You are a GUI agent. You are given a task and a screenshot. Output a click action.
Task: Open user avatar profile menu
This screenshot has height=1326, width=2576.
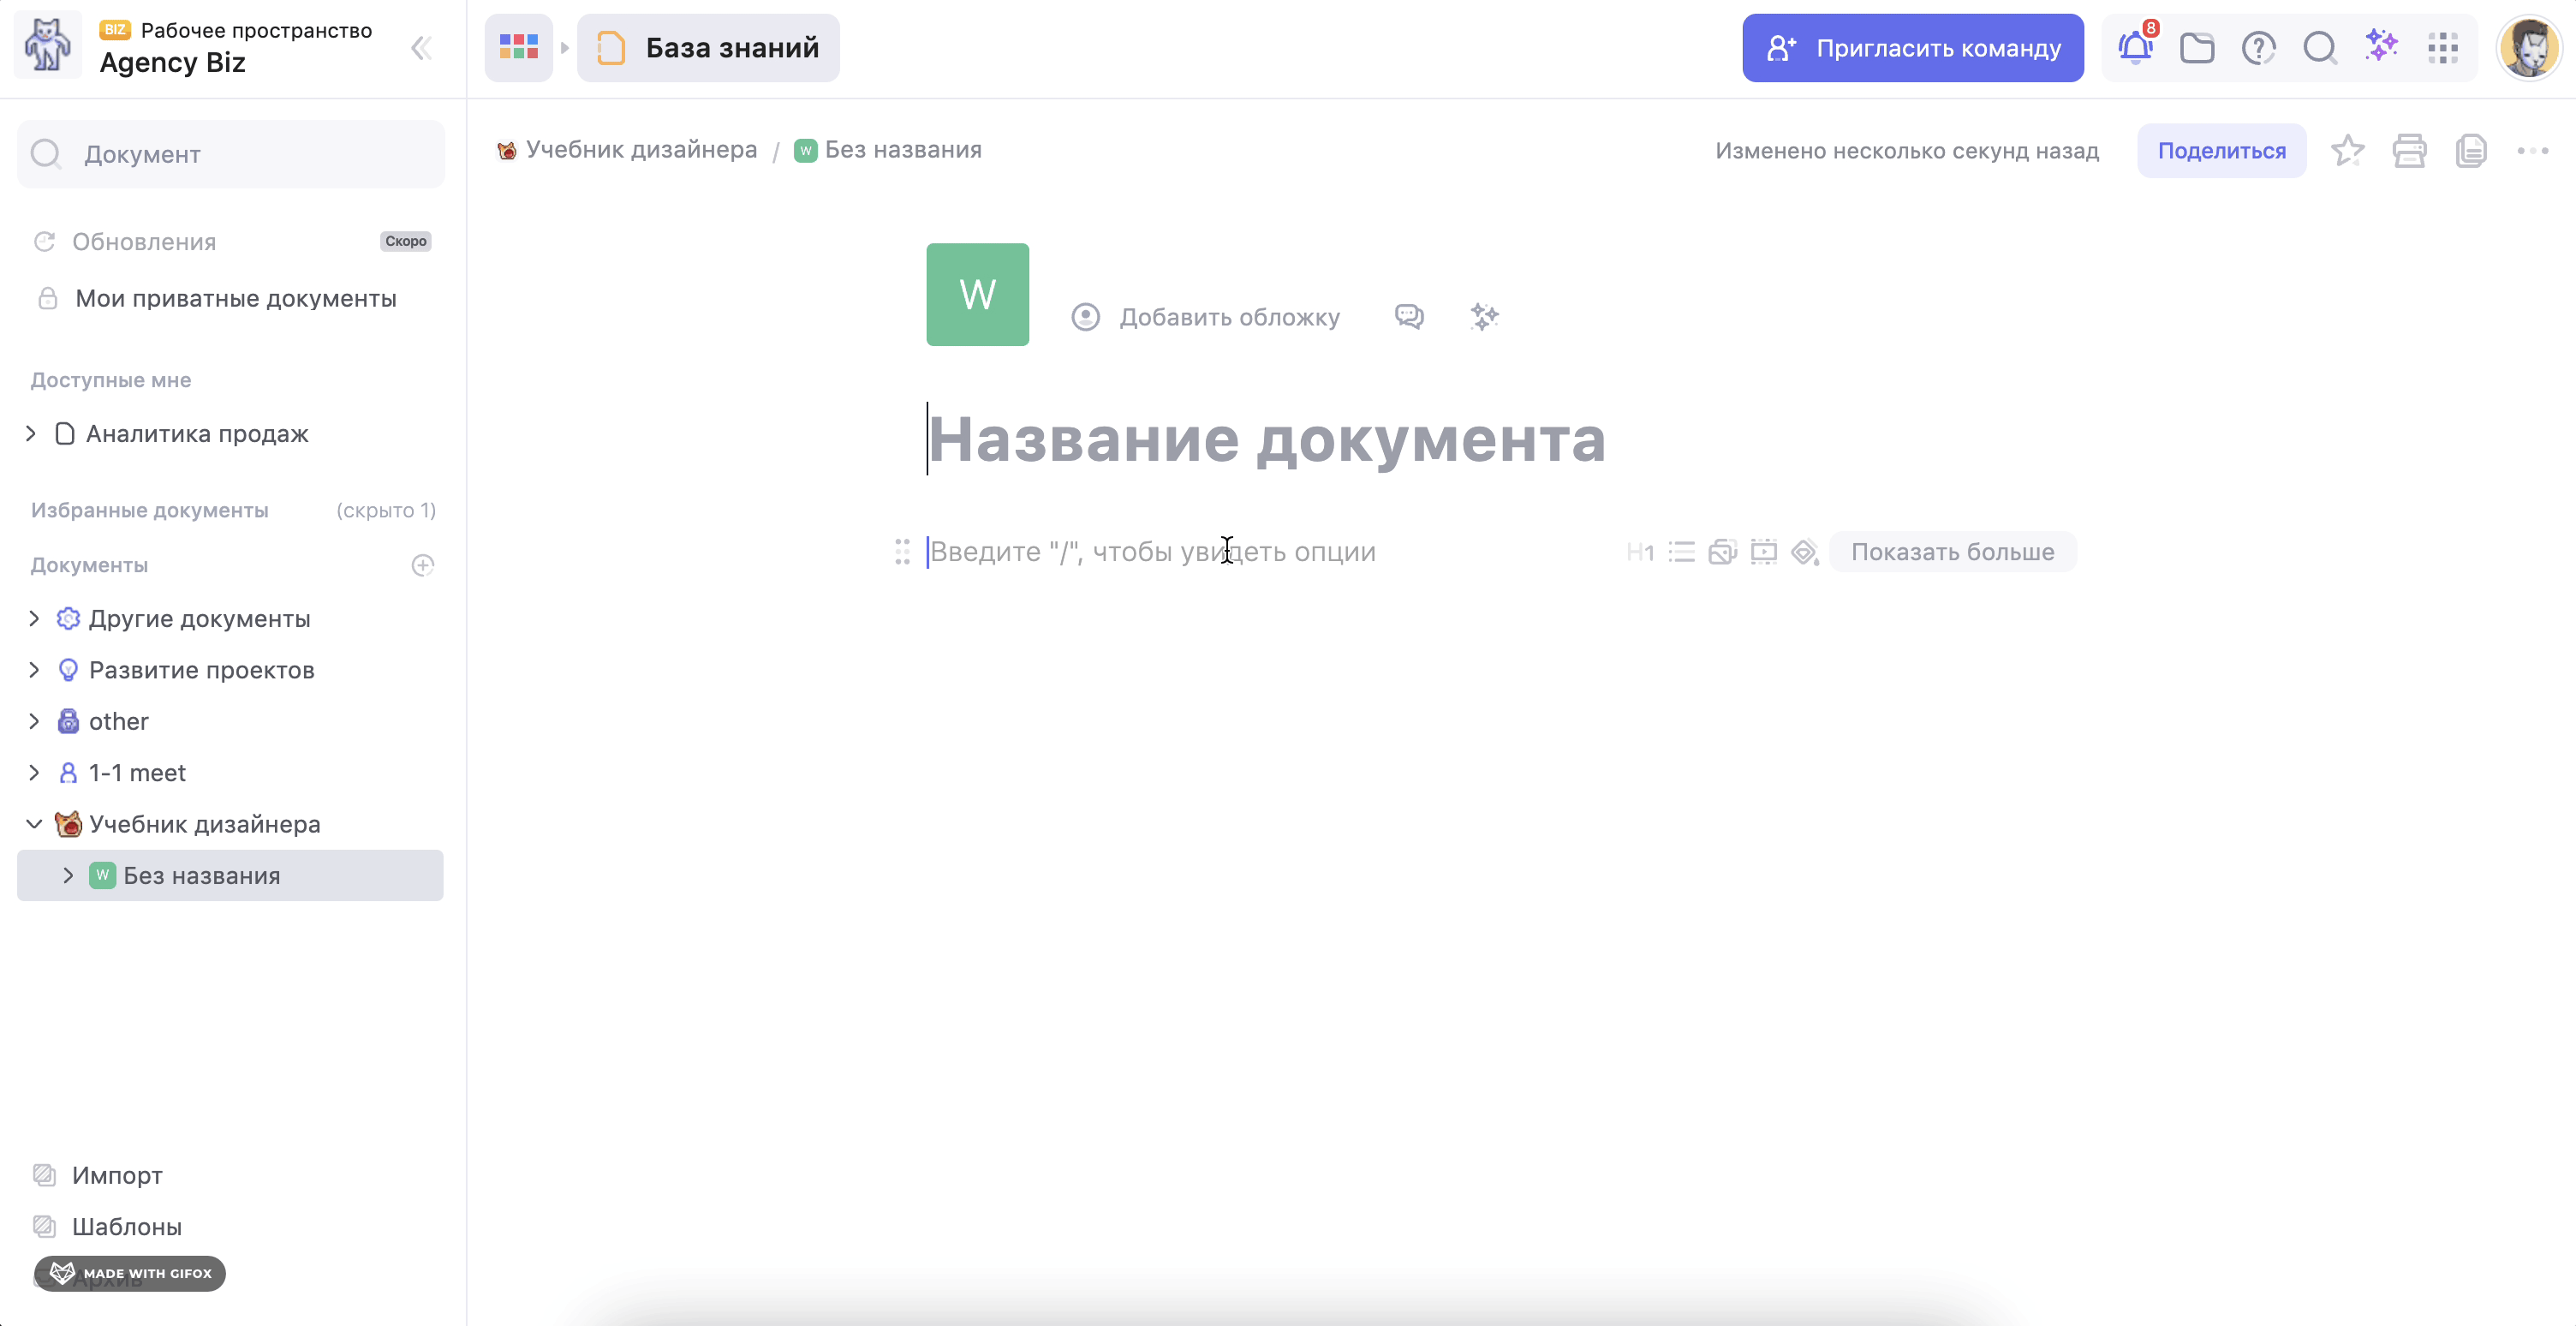pyautogui.click(x=2530, y=47)
